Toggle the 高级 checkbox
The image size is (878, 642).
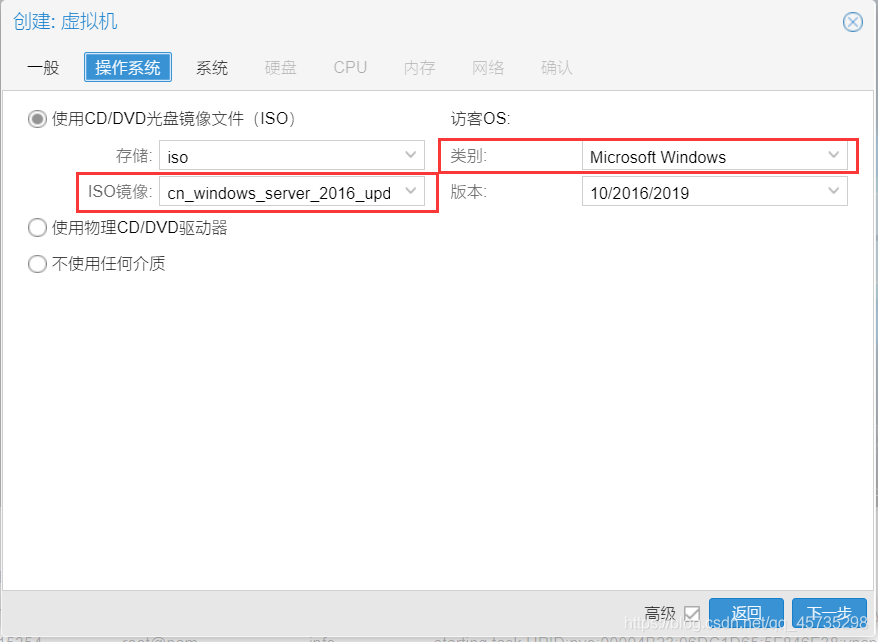692,614
